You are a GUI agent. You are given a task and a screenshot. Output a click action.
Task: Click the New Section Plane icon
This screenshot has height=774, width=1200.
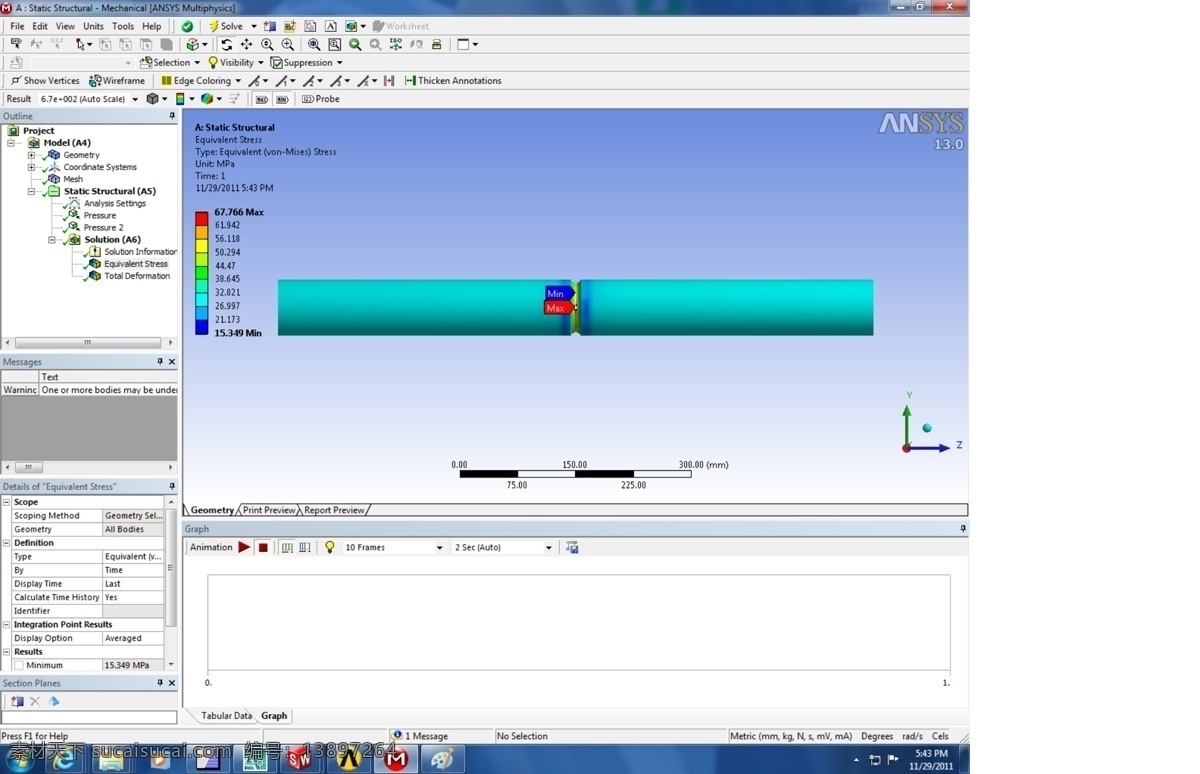(x=17, y=701)
